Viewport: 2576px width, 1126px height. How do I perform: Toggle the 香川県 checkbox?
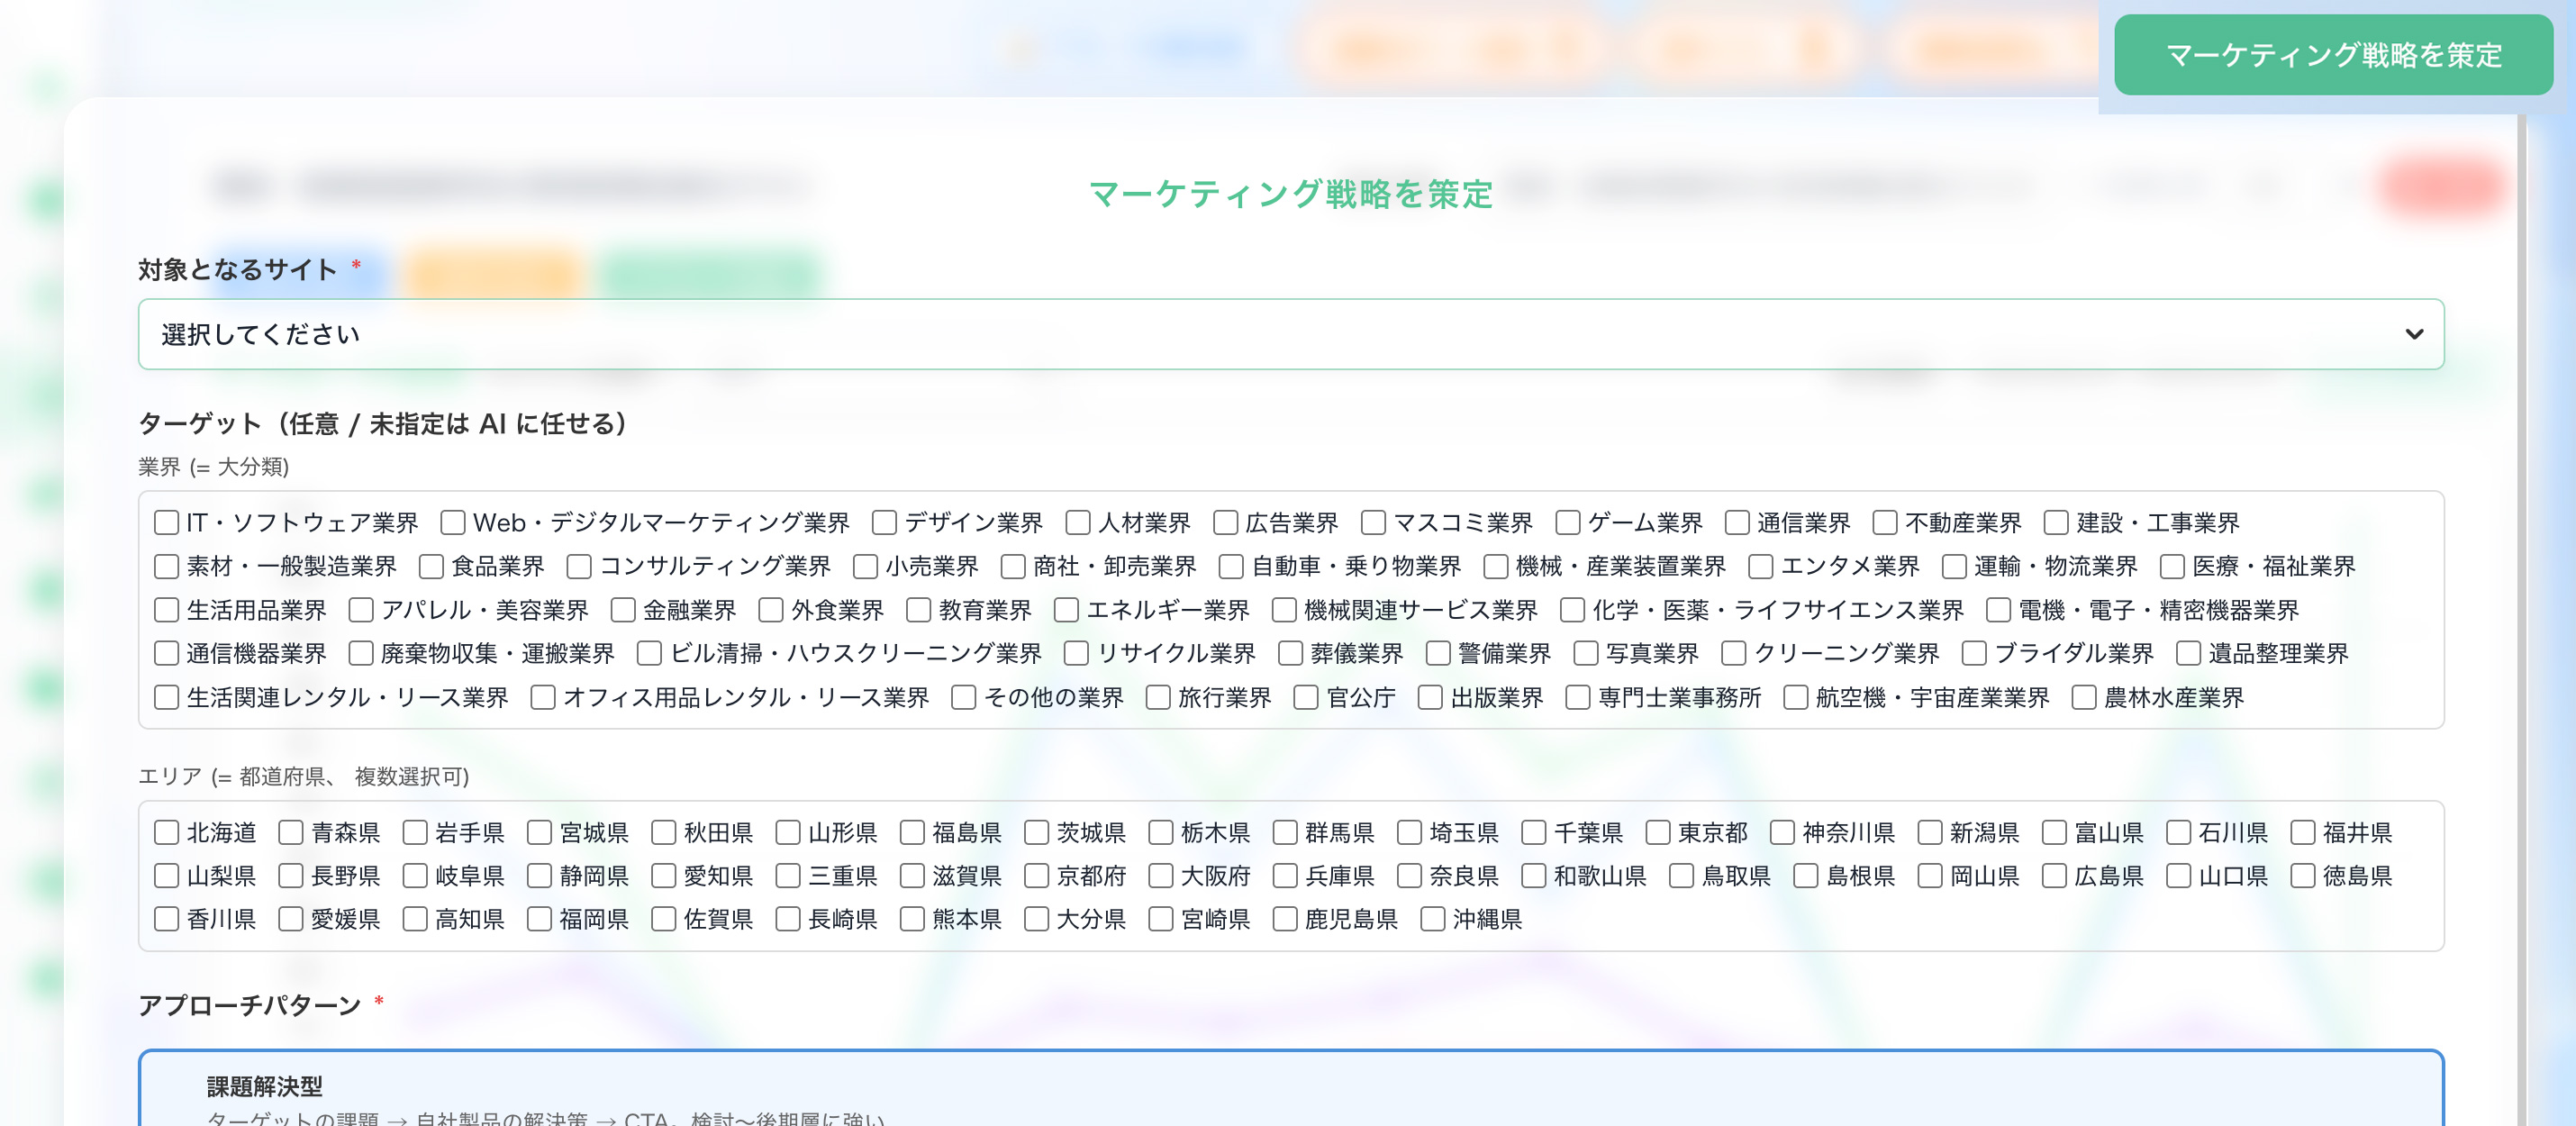tap(167, 919)
